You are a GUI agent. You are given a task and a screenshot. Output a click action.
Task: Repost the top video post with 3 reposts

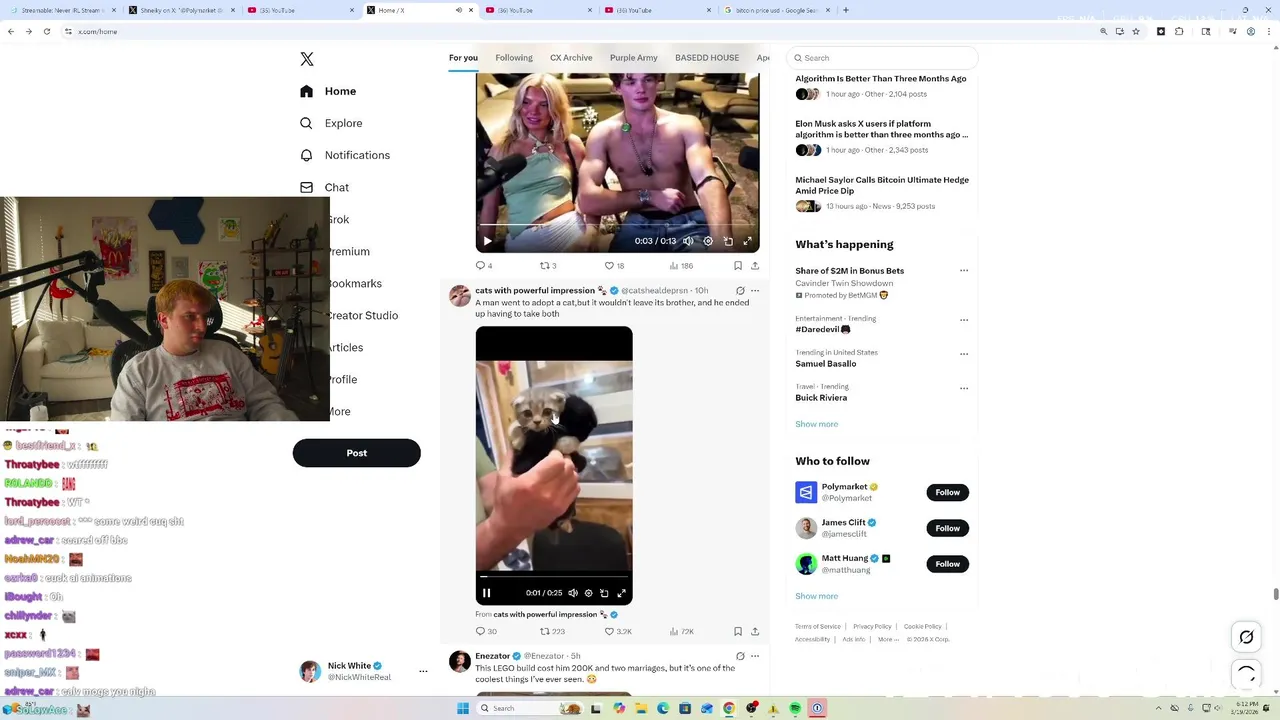tap(548, 266)
